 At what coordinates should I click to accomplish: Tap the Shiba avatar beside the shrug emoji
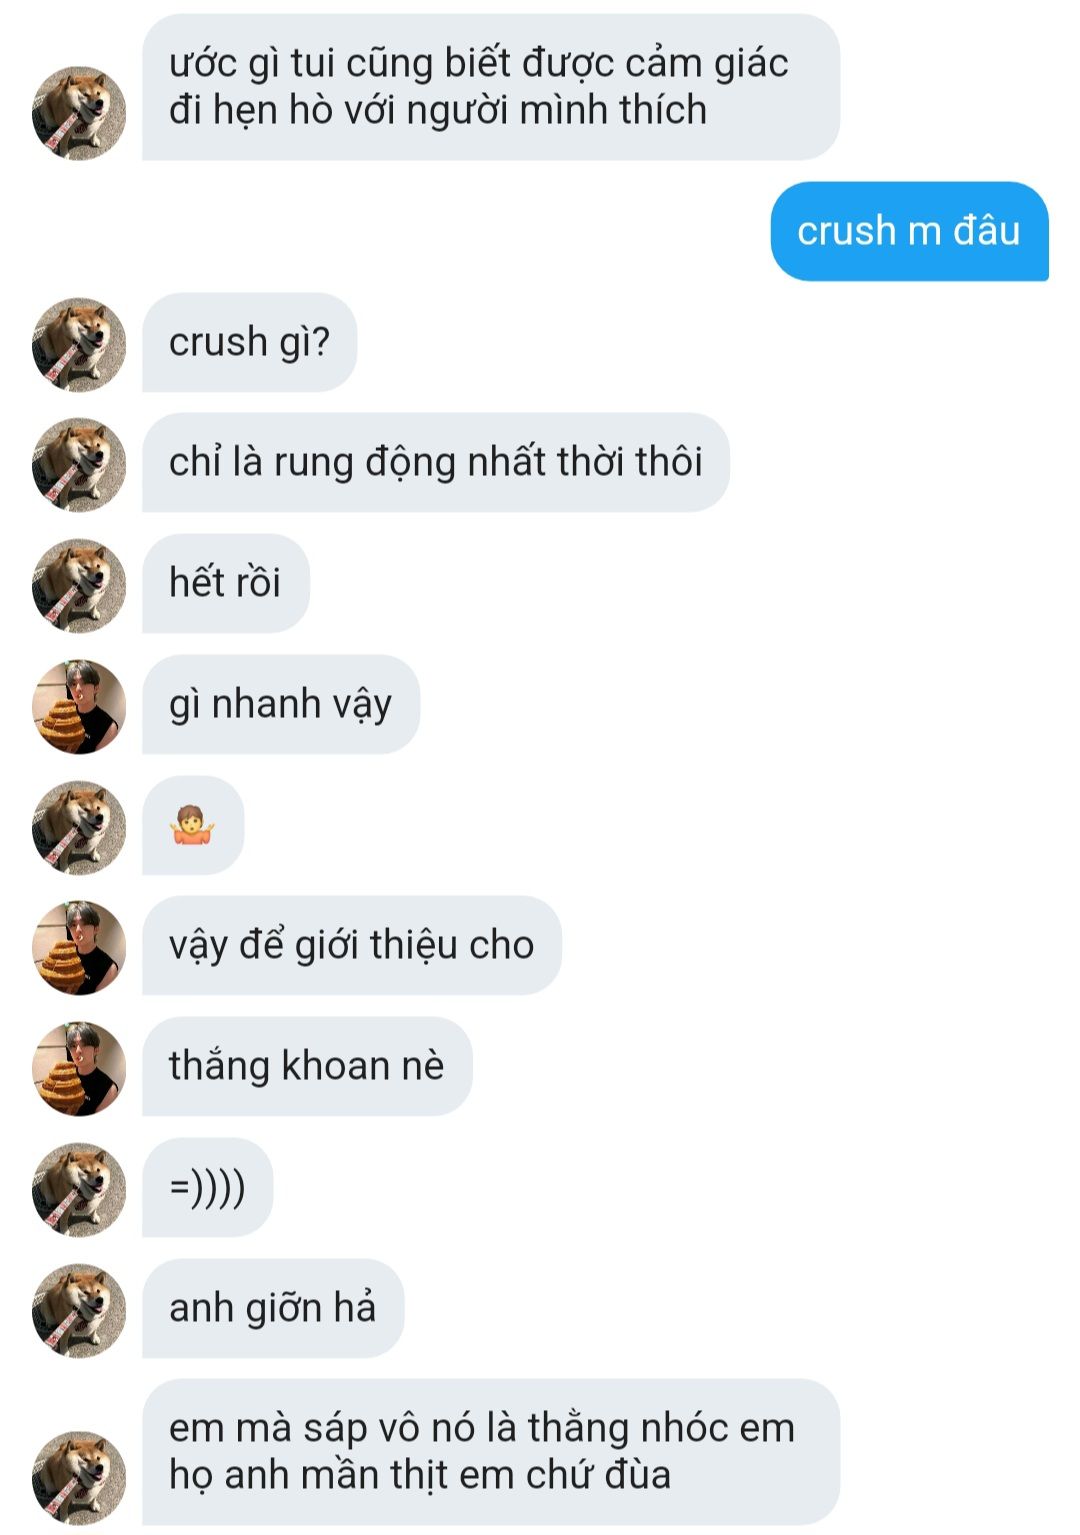pos(79,827)
